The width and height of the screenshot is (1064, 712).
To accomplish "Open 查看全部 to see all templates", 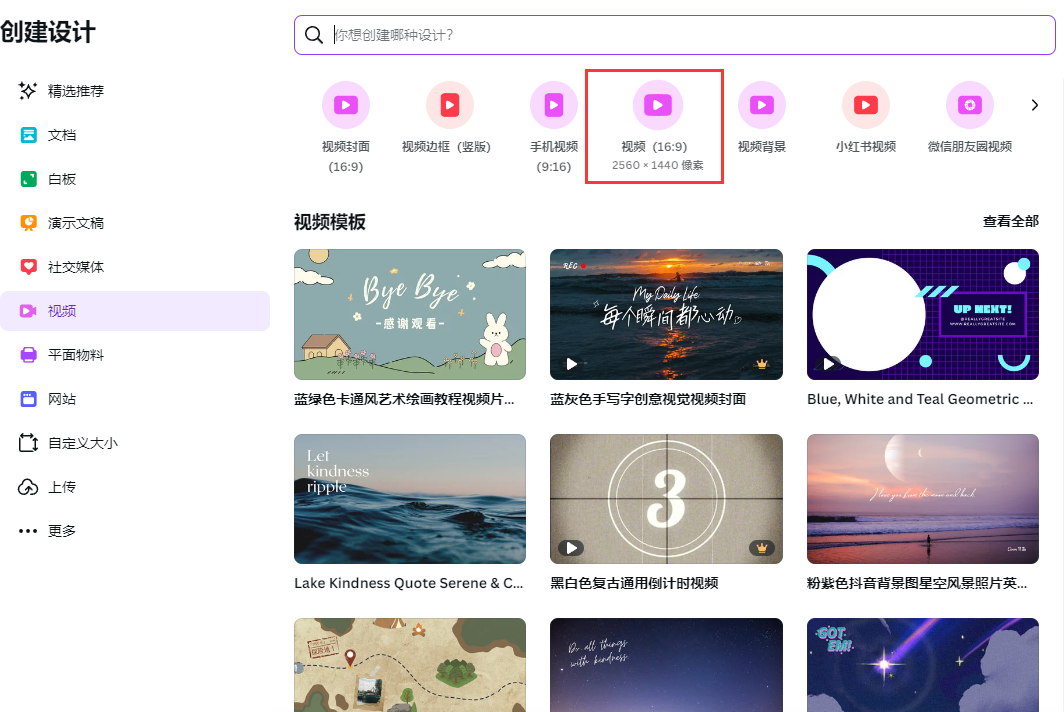I will tap(1010, 221).
